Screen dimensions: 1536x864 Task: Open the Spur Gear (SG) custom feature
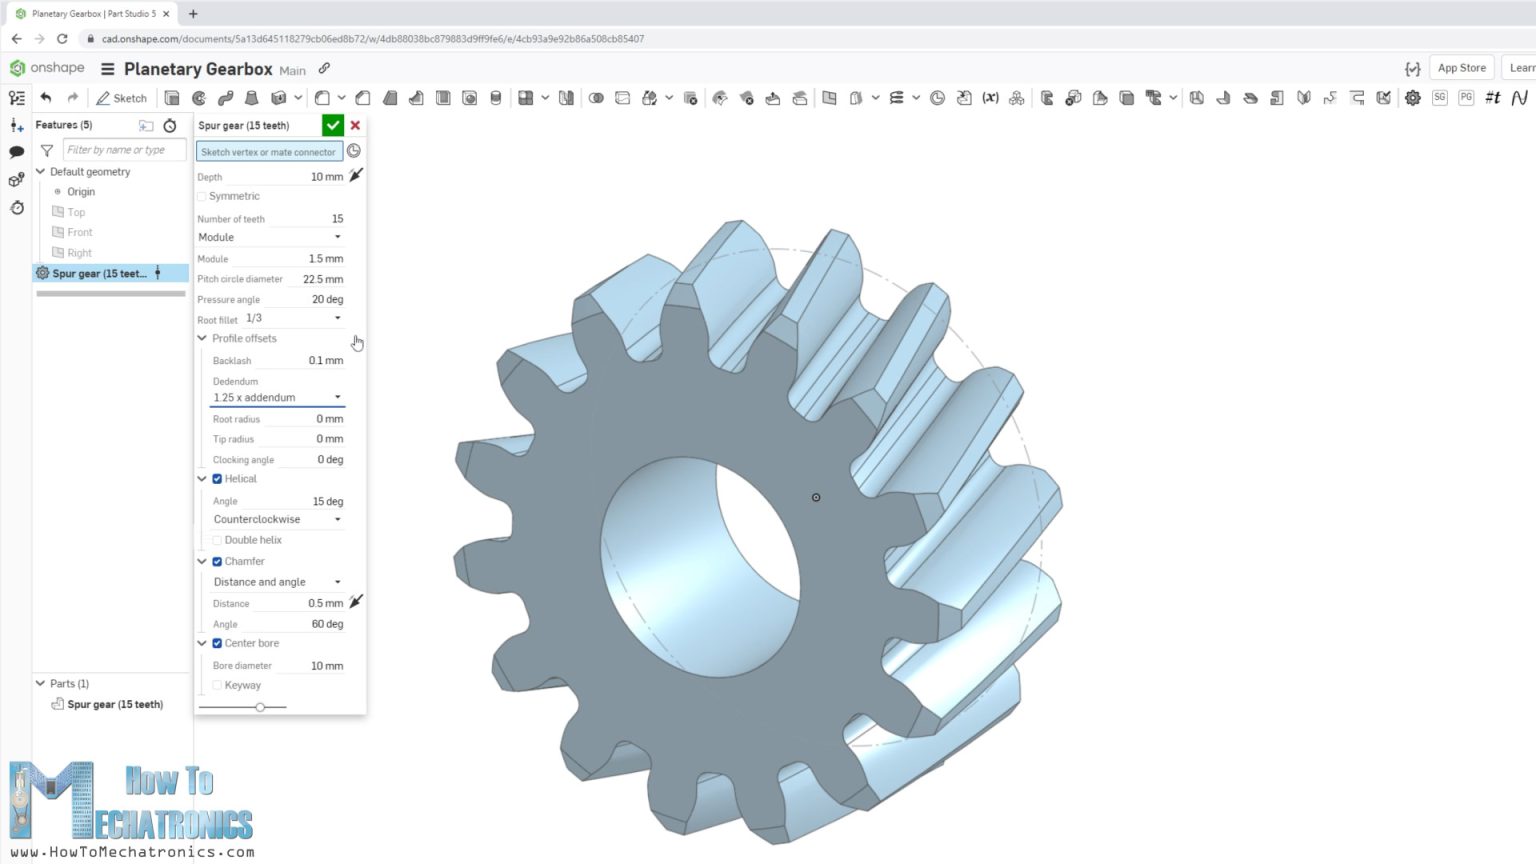click(1440, 97)
